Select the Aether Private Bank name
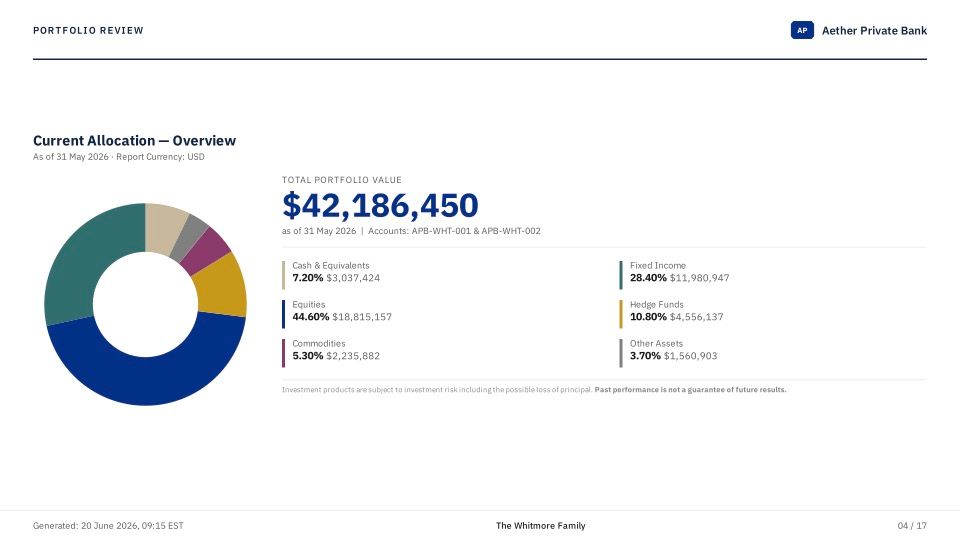Screen dimensions: 960x540 point(874,31)
